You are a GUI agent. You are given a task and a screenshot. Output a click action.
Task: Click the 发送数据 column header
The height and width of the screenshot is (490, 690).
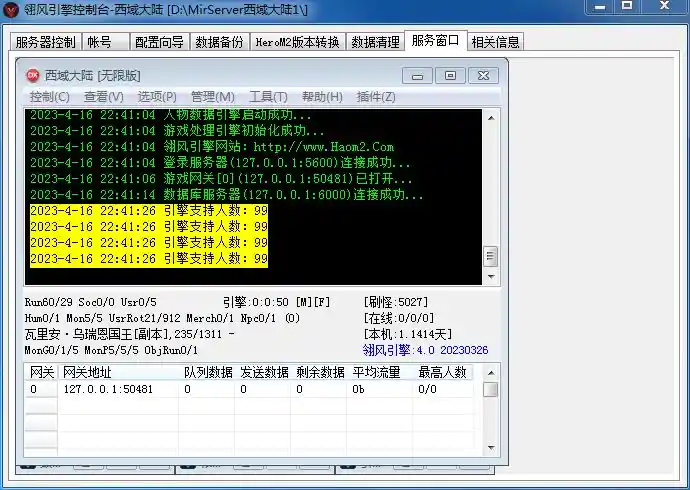coord(263,373)
